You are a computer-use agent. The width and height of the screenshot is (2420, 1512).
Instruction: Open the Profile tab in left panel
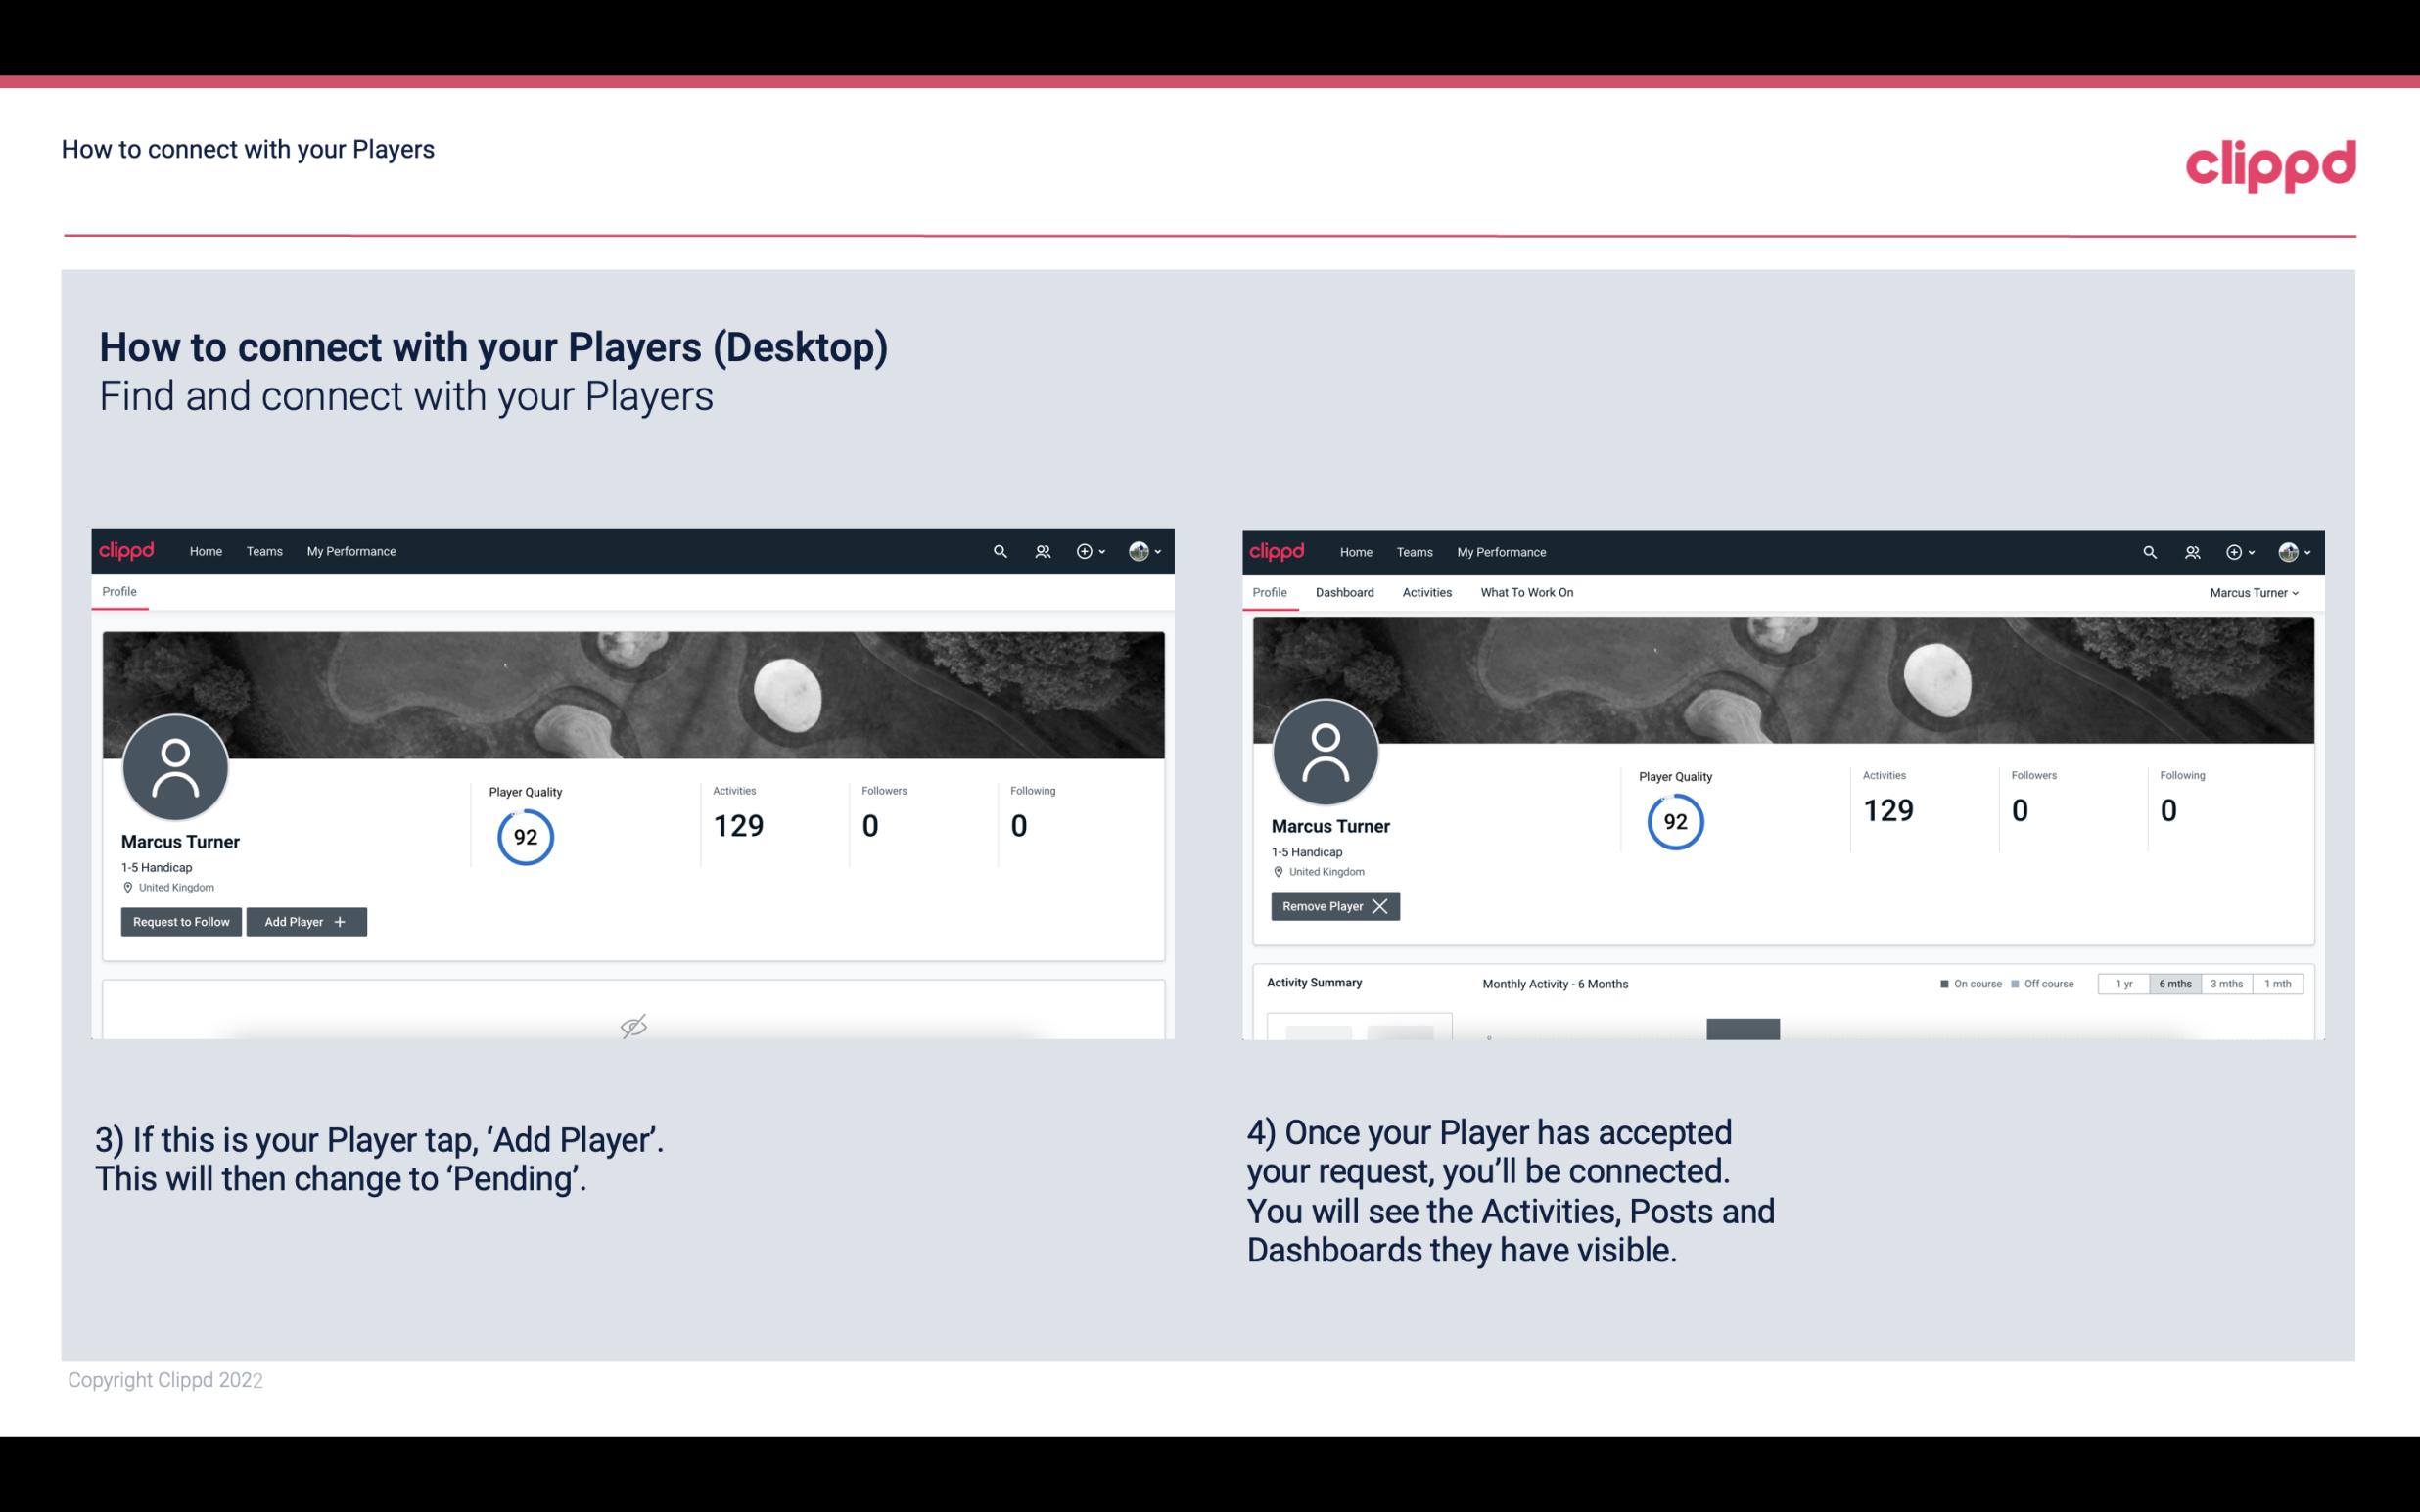click(x=120, y=592)
